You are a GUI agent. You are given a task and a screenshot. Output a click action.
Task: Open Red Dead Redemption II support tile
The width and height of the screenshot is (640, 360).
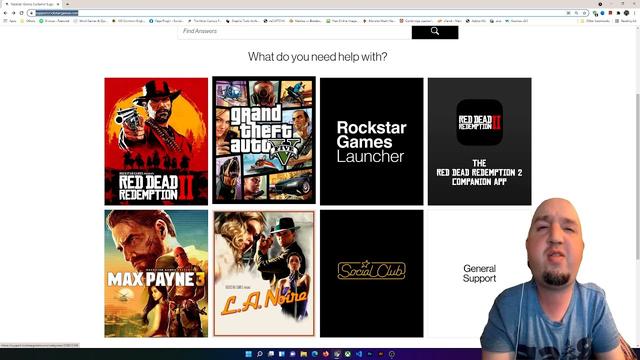tap(156, 141)
